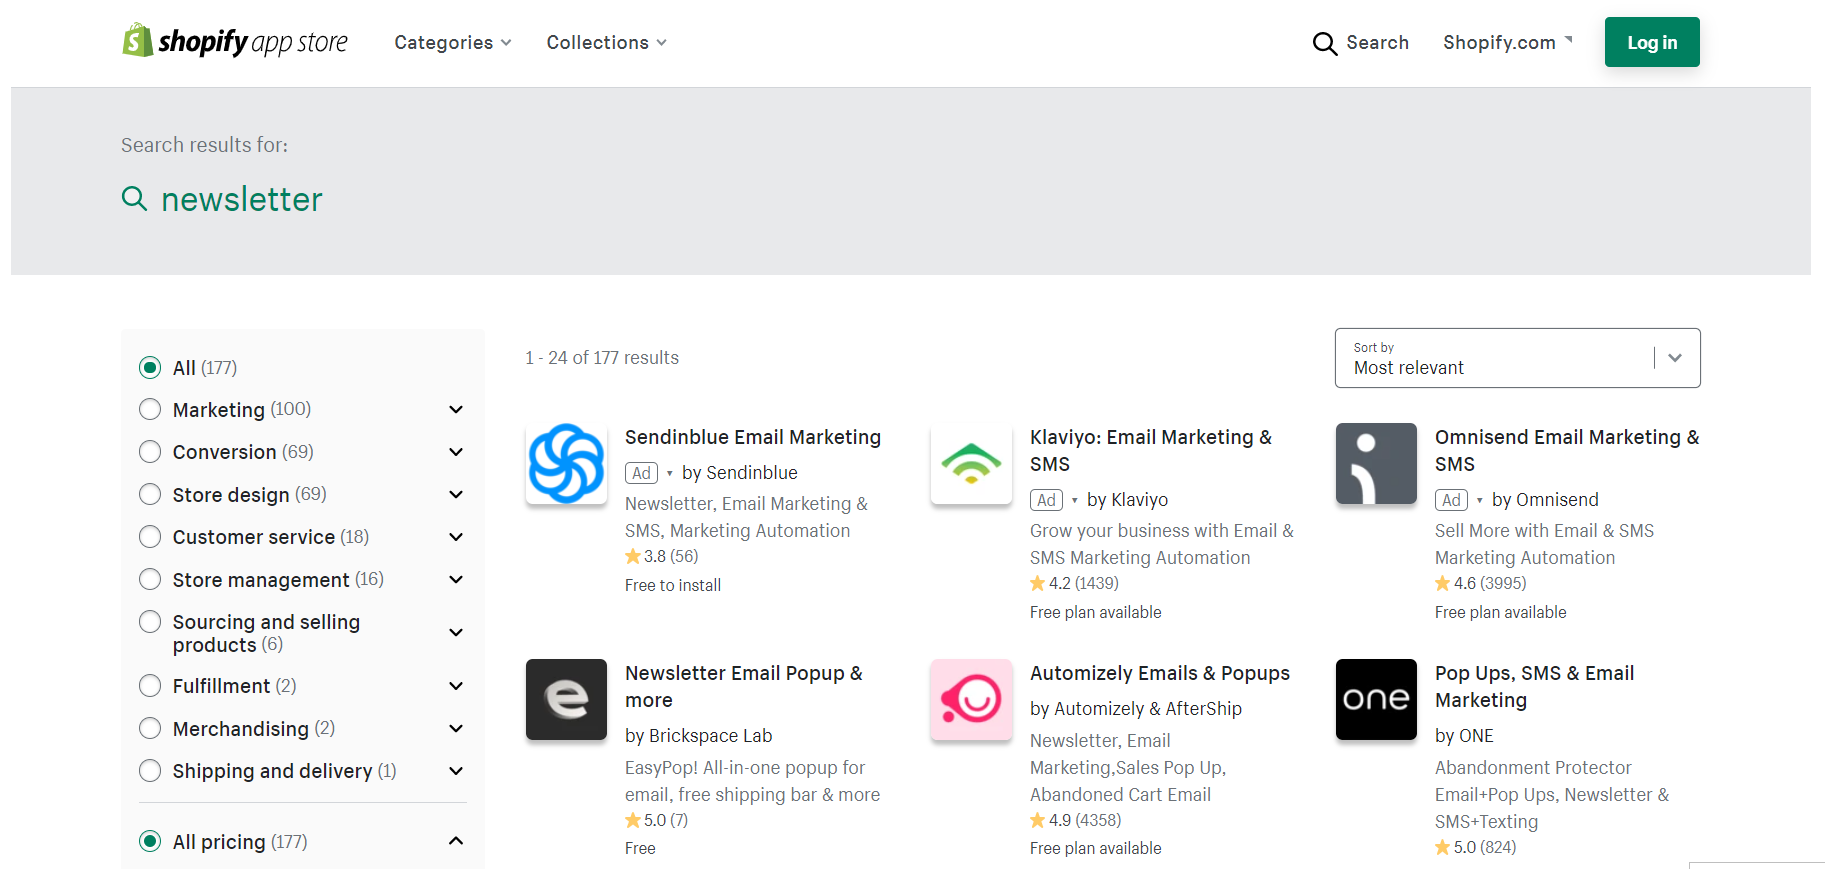Open the Sendinblue app icon
This screenshot has width=1825, height=869.
(566, 463)
